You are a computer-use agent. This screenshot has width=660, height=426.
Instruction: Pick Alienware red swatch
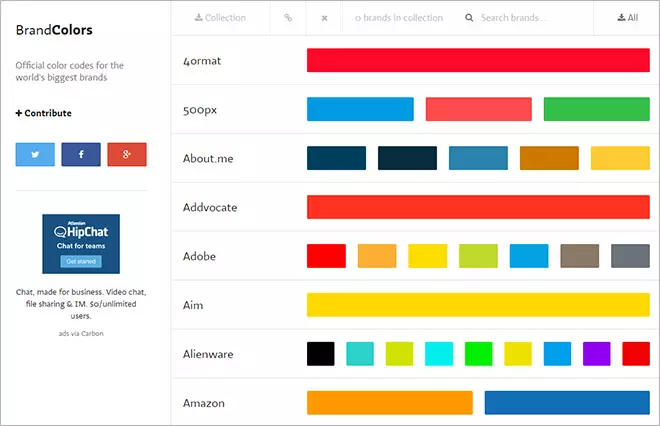[636, 354]
